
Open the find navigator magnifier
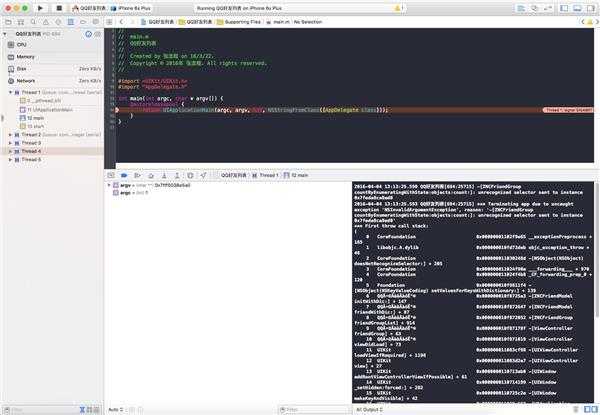click(33, 22)
